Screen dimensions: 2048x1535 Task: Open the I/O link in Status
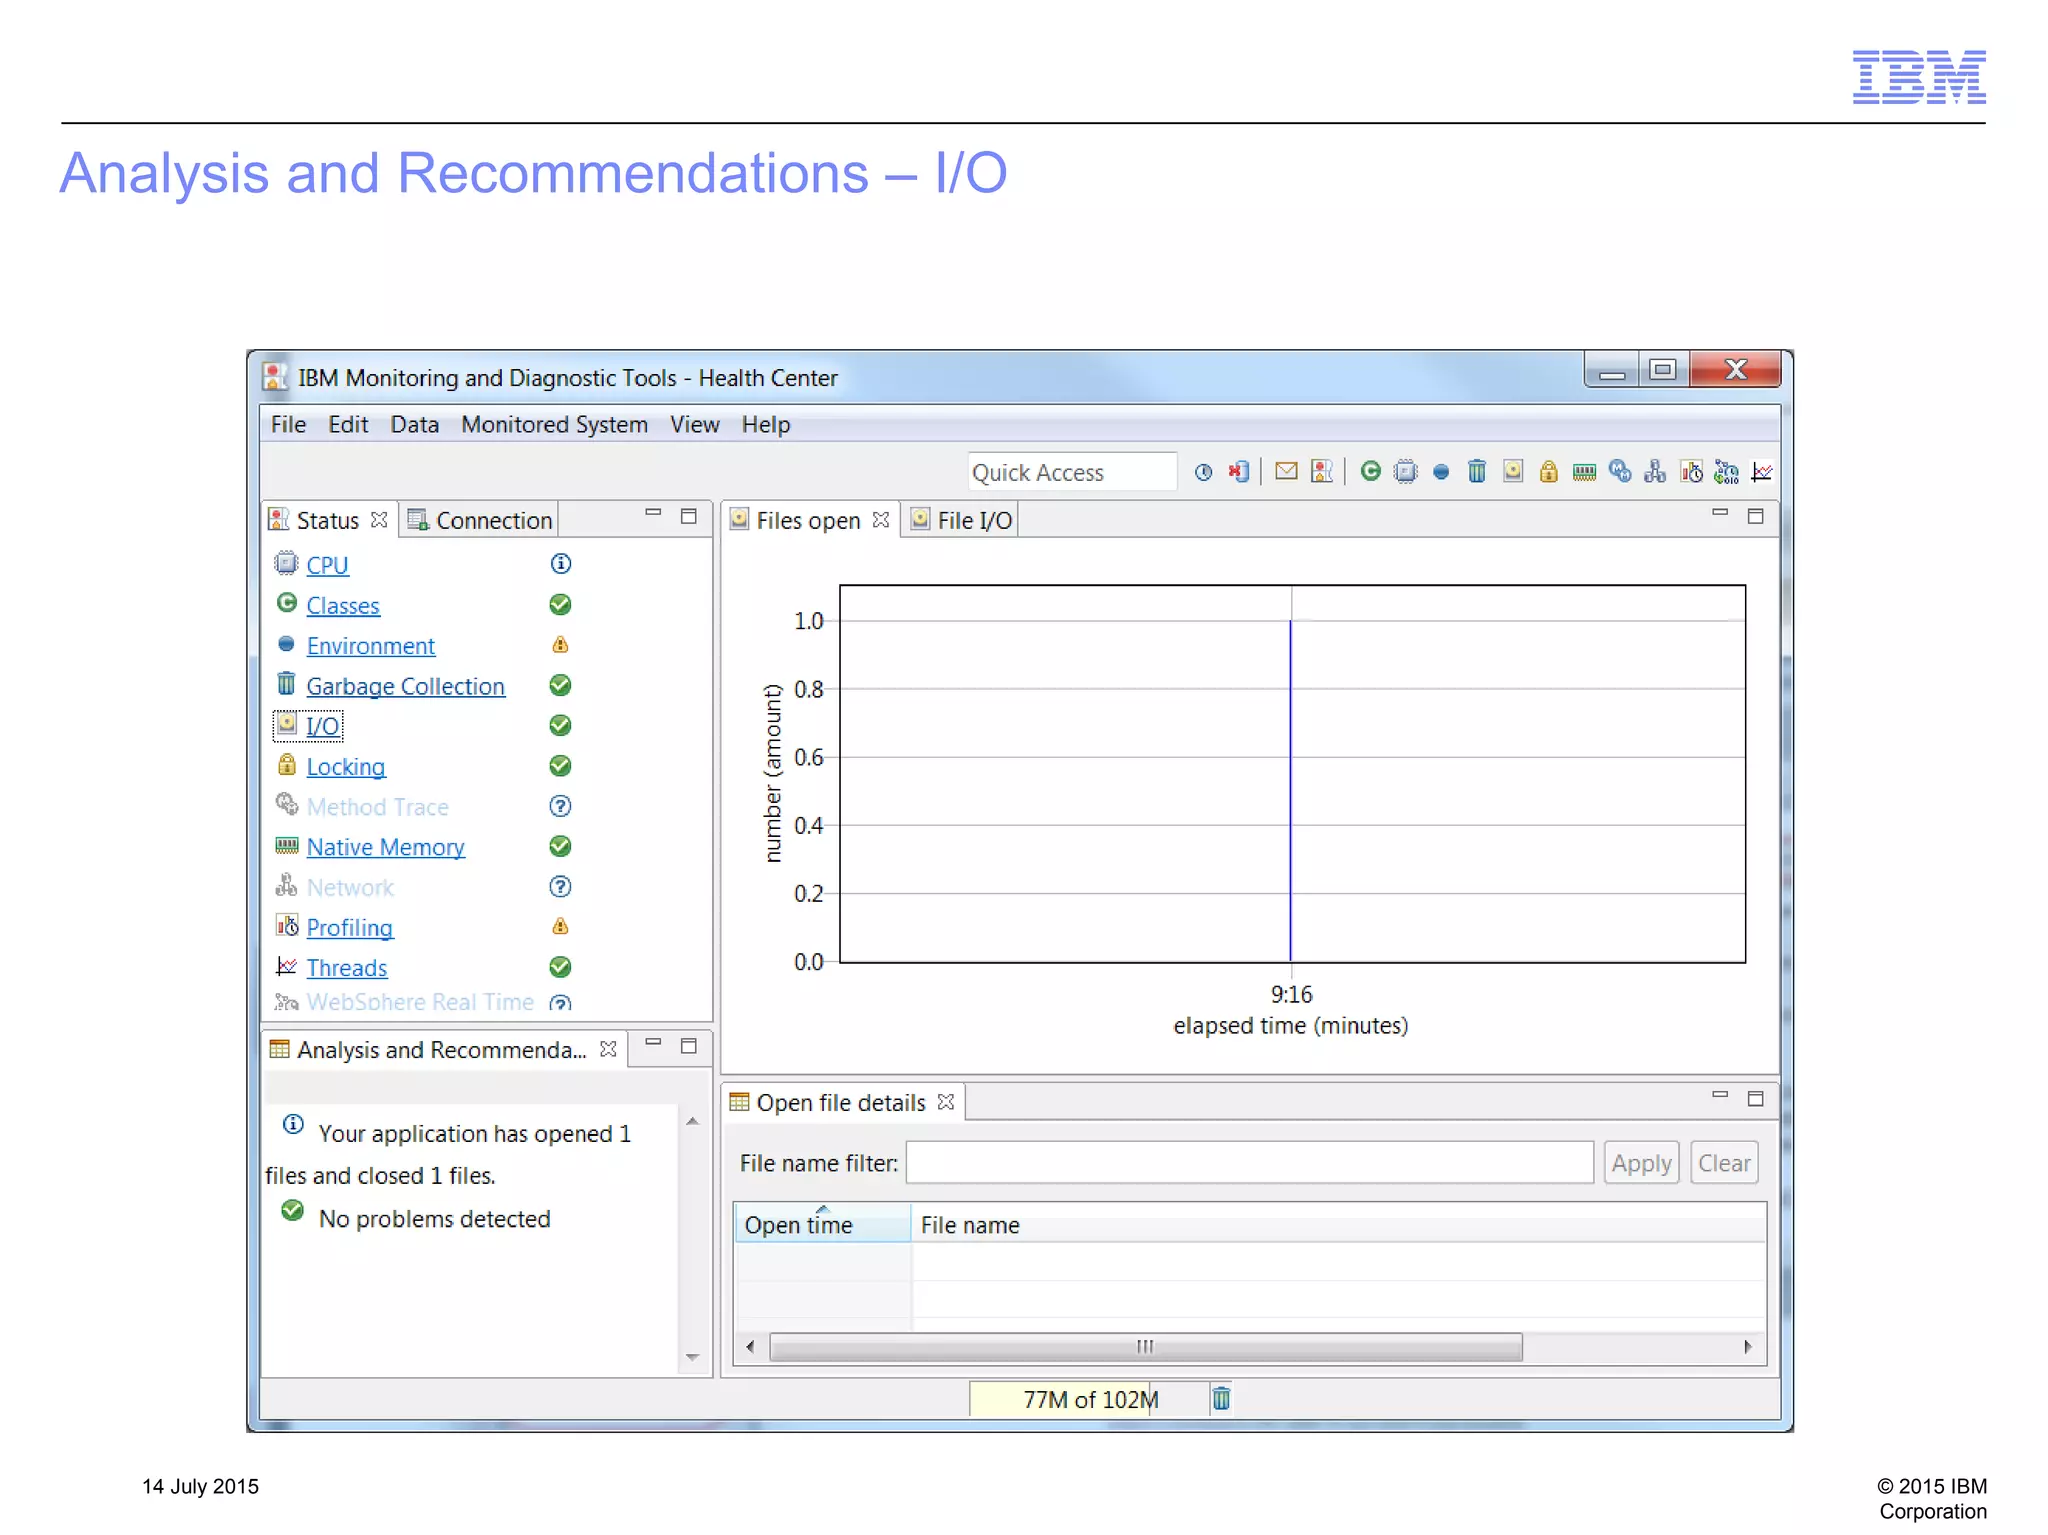(x=322, y=726)
